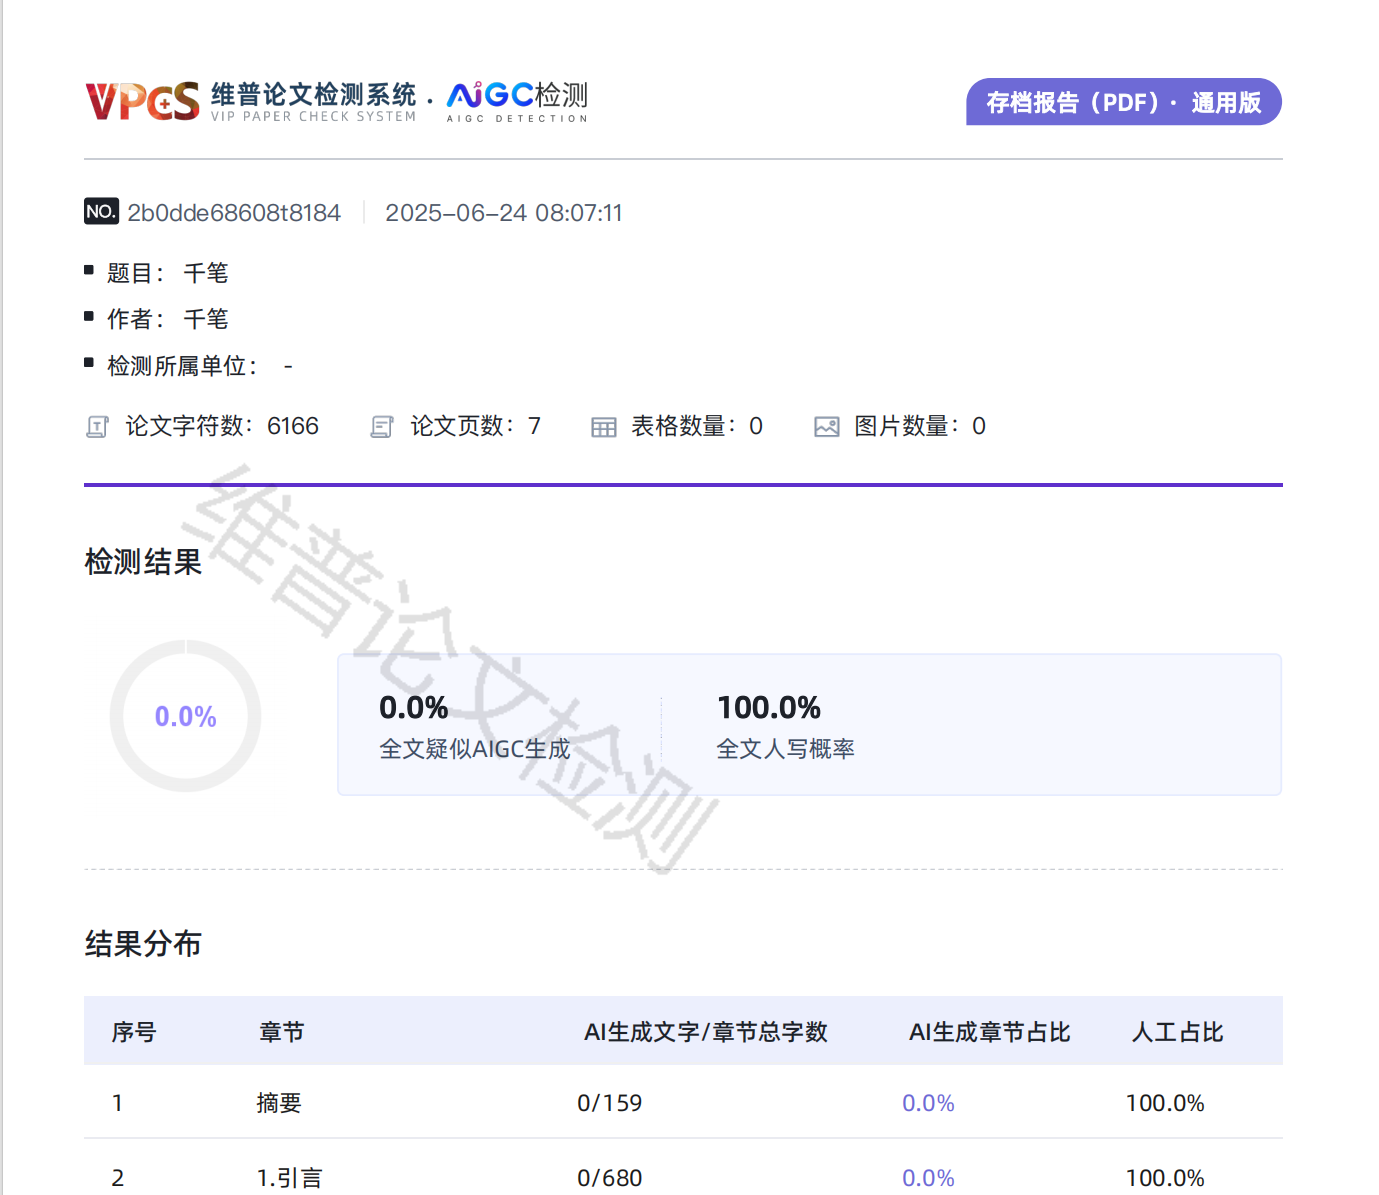This screenshot has height=1195, width=1379.
Task: Click the 存档报告 (PDF) 通用版 button
Action: 1123,102
